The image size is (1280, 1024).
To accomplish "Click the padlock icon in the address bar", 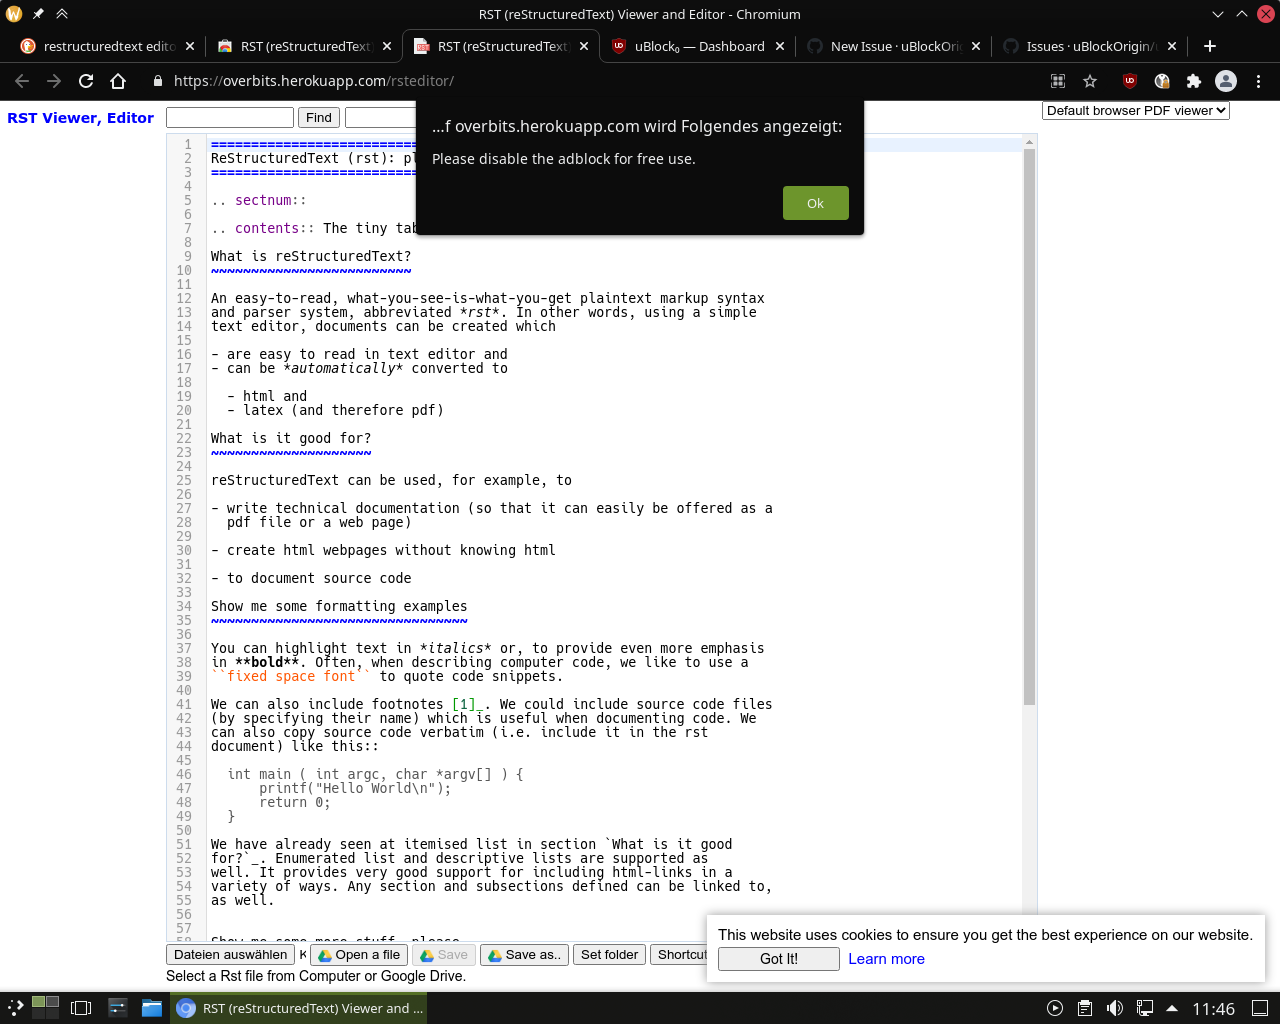I will point(156,82).
